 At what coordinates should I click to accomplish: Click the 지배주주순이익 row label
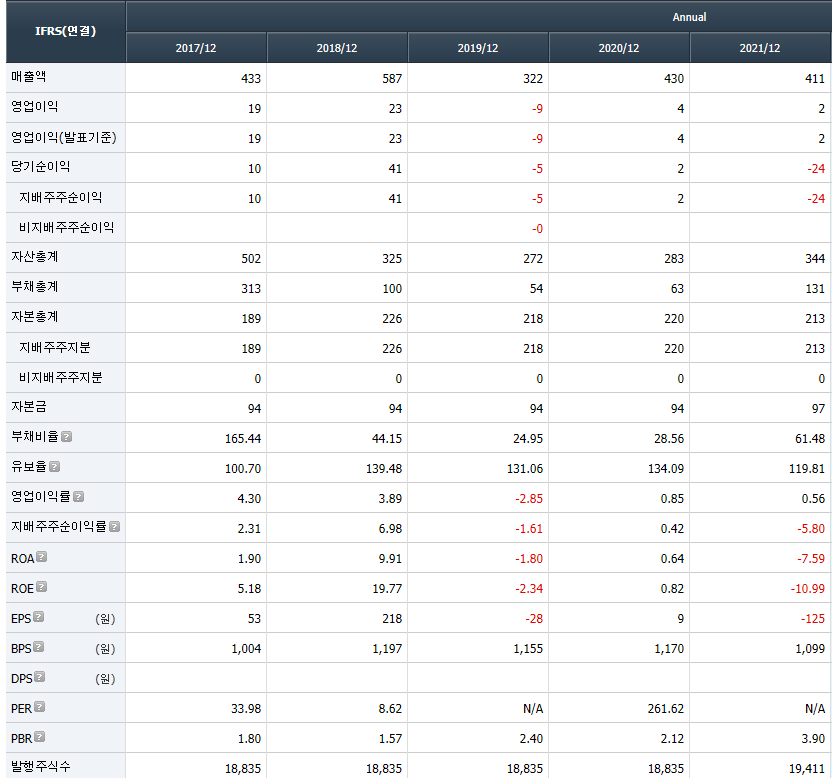coord(60,197)
